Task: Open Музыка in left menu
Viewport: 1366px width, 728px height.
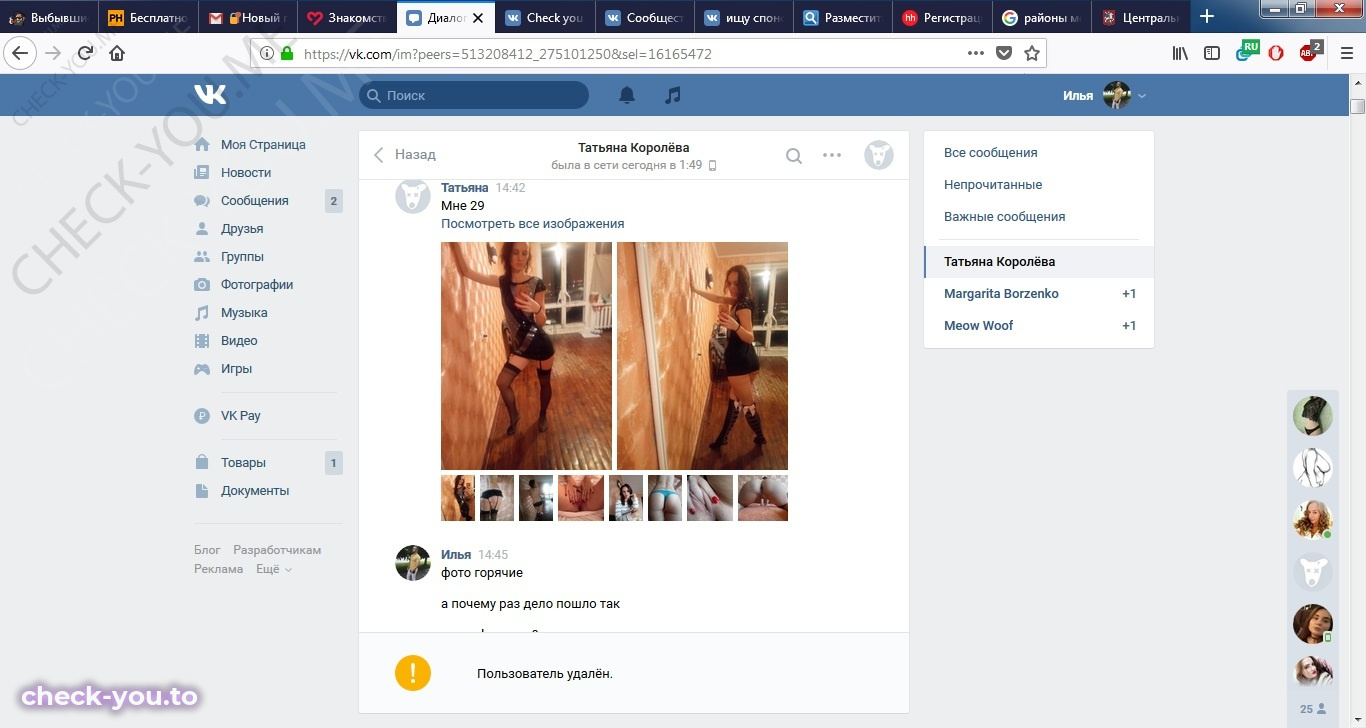Action: (244, 313)
